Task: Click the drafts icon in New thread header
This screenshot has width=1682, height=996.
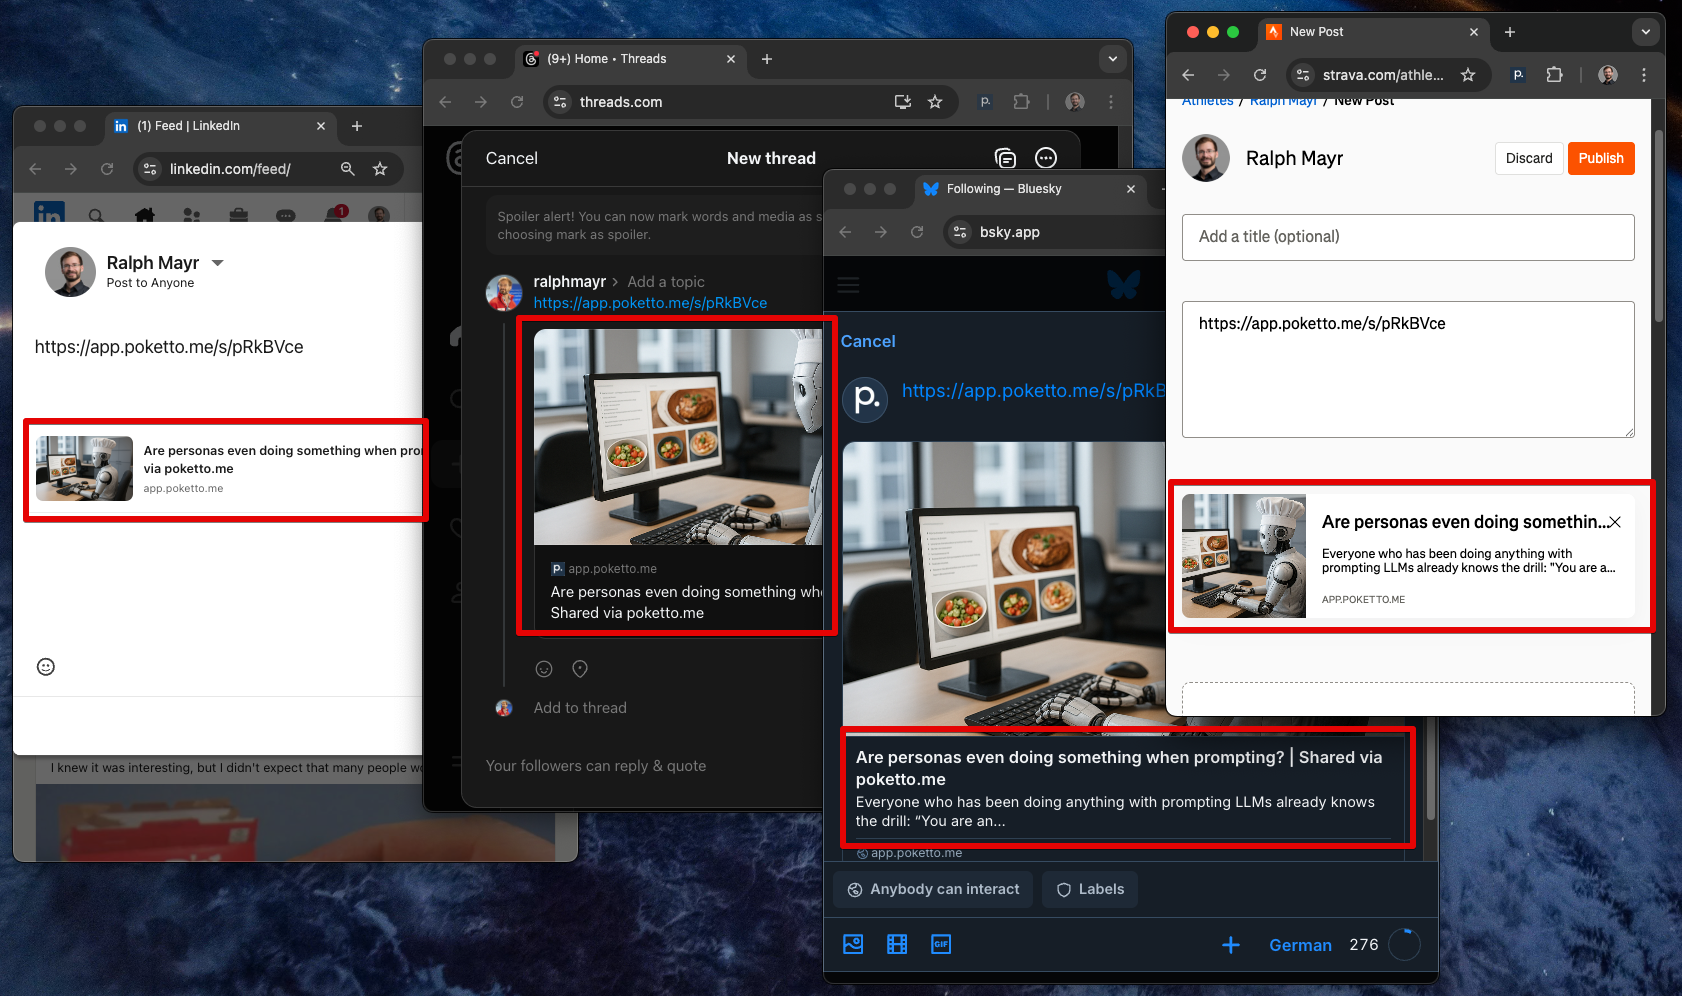Action: pos(1005,158)
